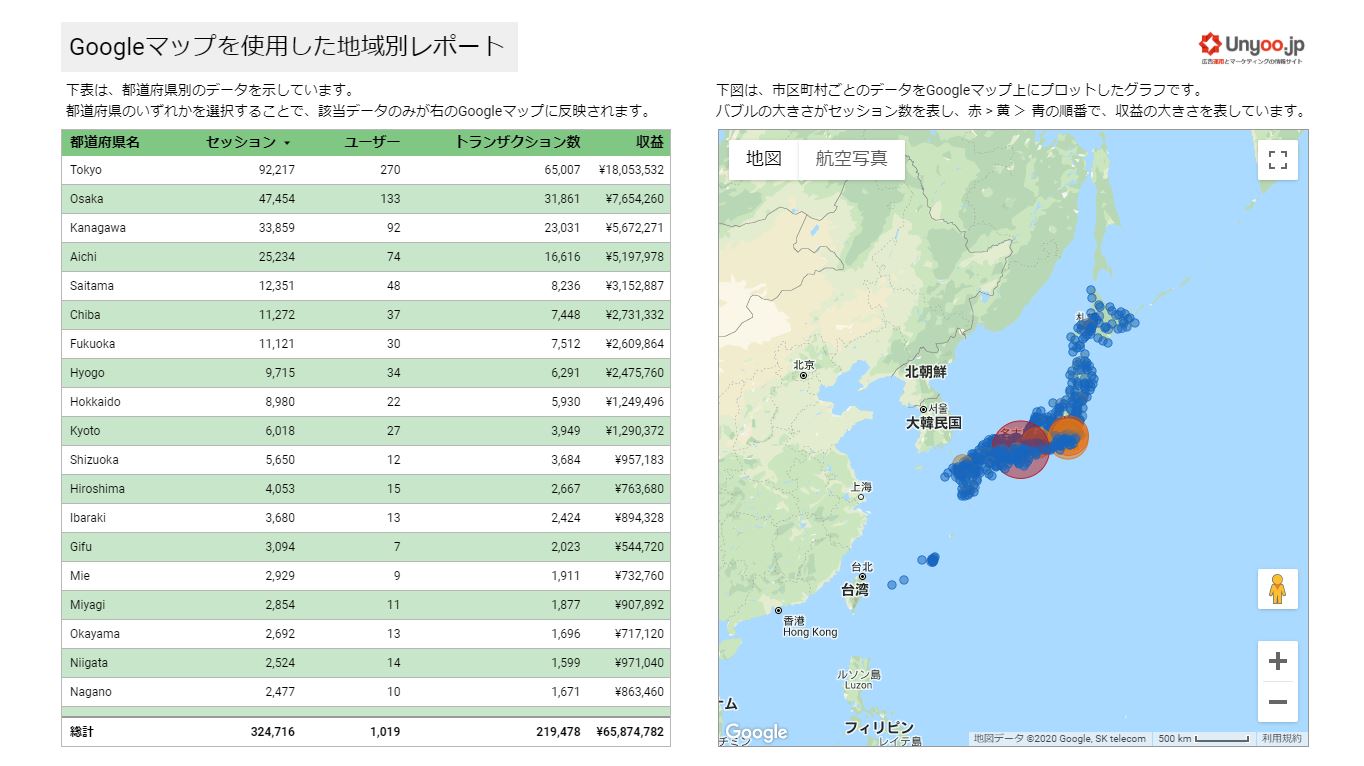This screenshot has width=1364, height=766.
Task: Select the Kyoto prefecture row
Action: point(366,431)
